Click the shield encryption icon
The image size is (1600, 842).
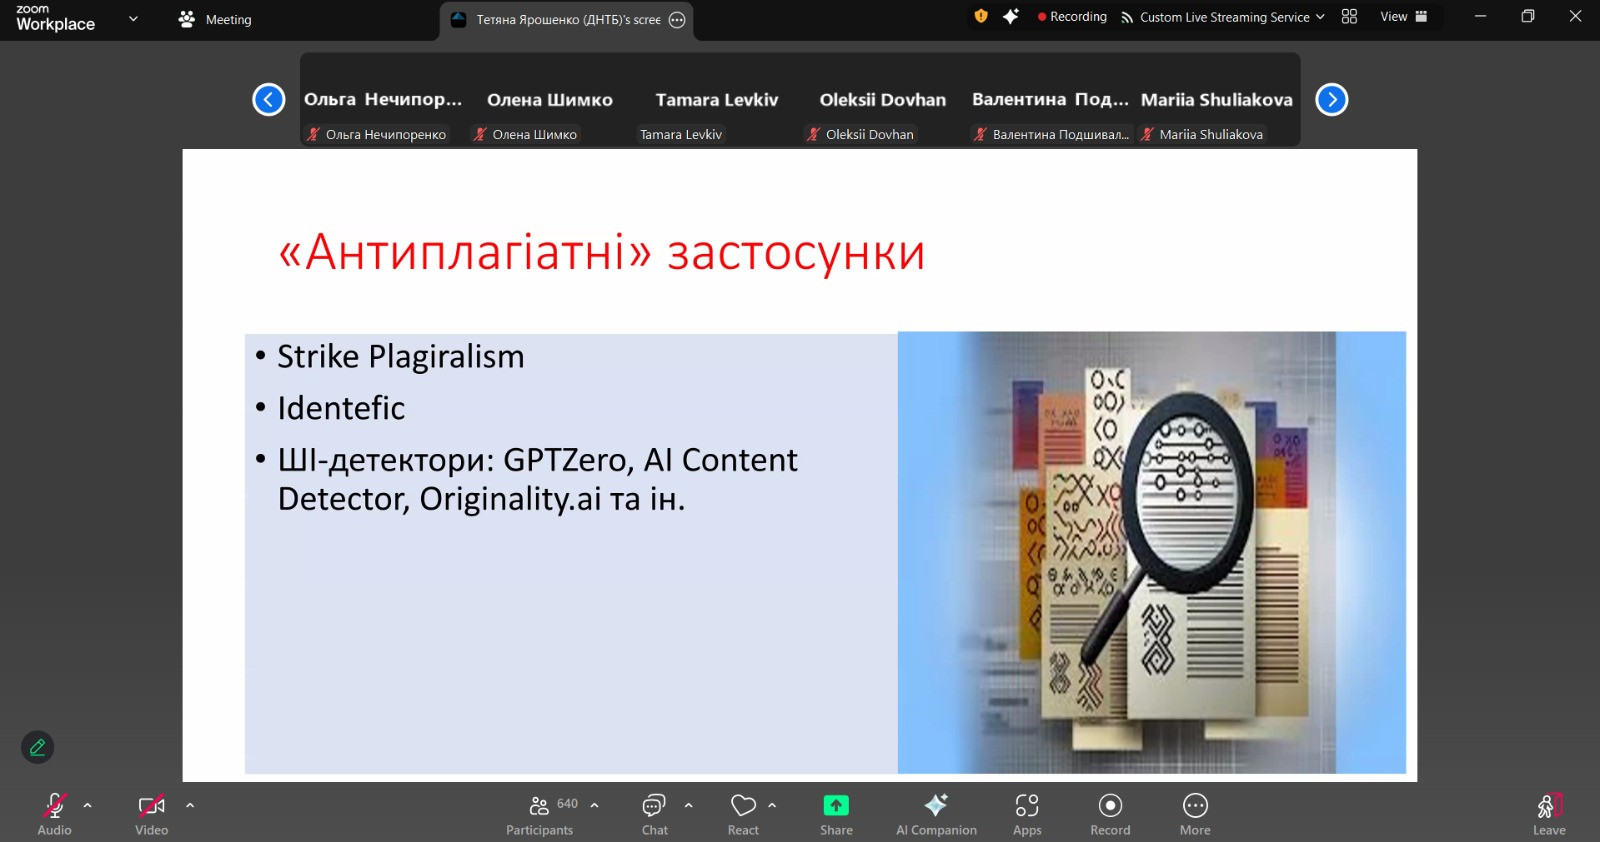[x=981, y=16]
